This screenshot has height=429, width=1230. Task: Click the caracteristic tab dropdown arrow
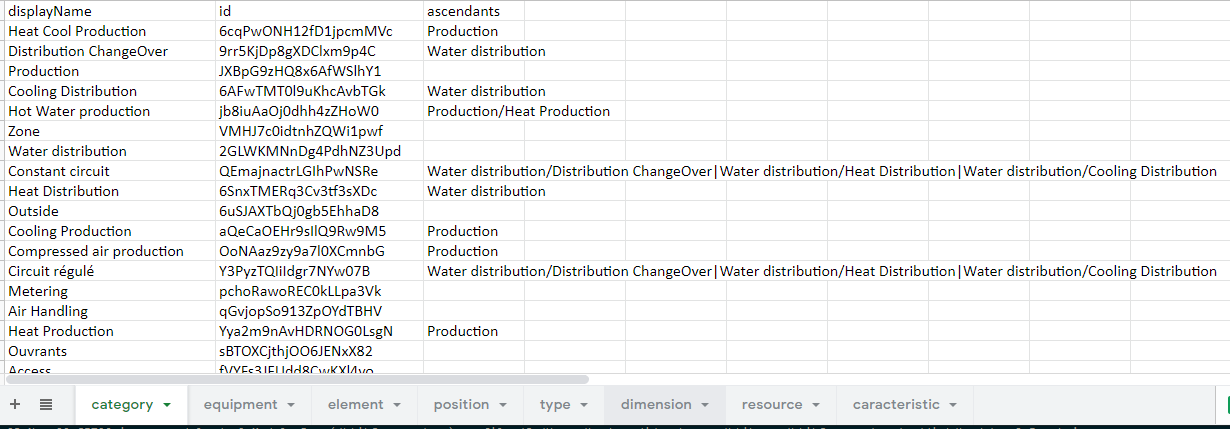click(x=953, y=405)
